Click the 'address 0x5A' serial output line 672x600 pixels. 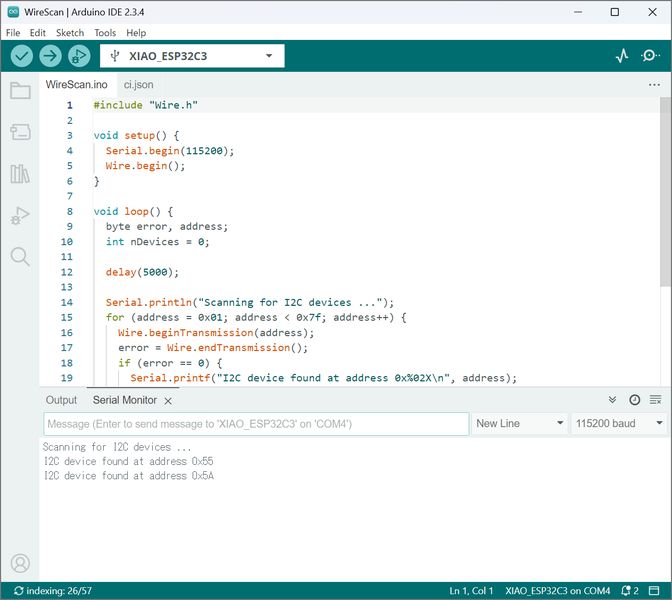(129, 476)
